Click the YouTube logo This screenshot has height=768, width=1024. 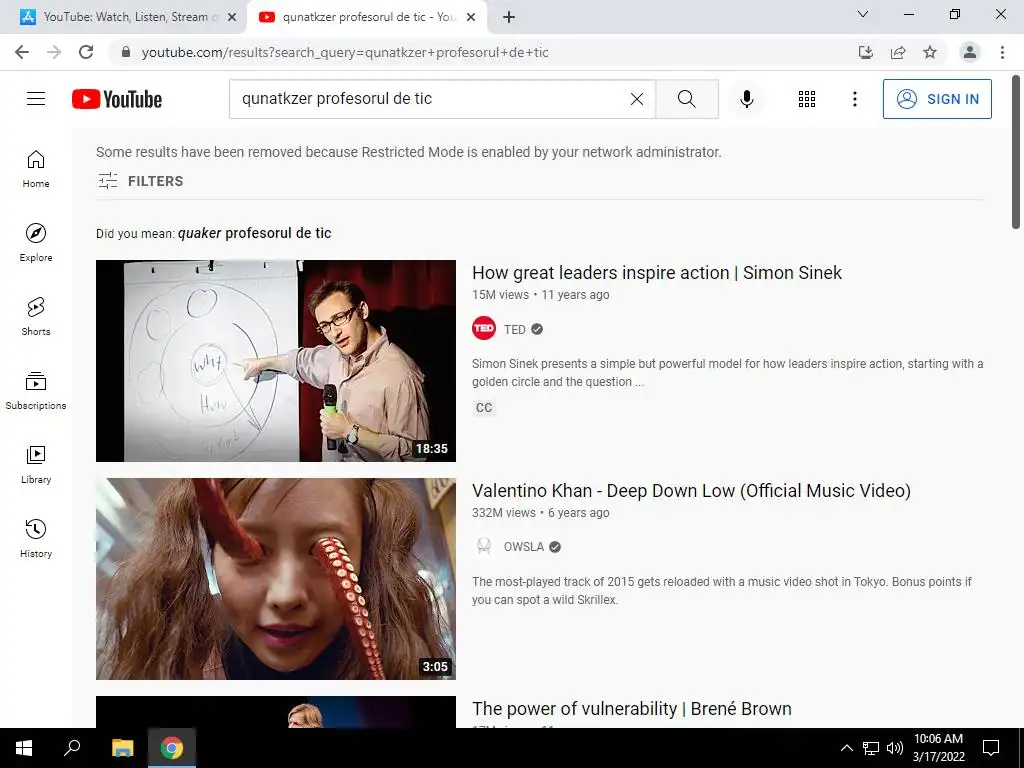pyautogui.click(x=117, y=99)
